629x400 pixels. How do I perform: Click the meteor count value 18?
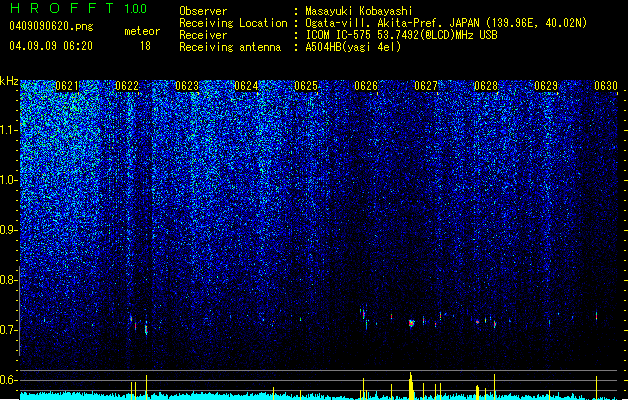click(x=145, y=46)
